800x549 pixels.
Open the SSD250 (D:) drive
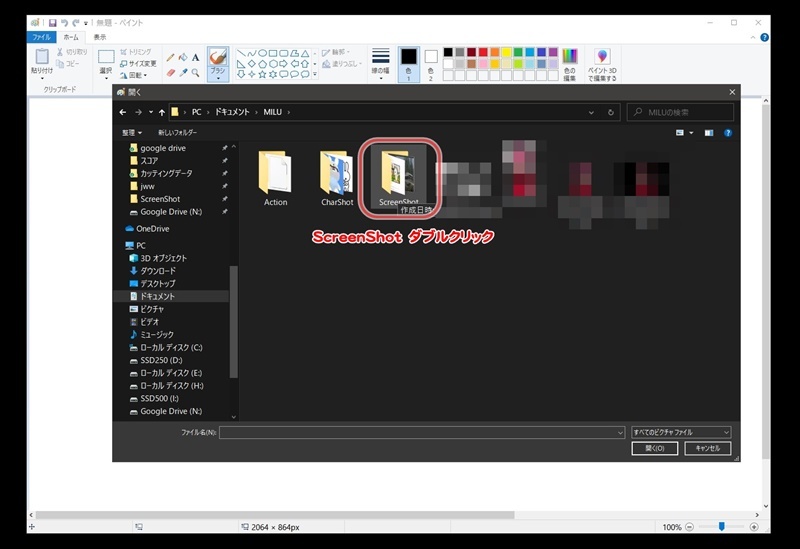[161, 360]
